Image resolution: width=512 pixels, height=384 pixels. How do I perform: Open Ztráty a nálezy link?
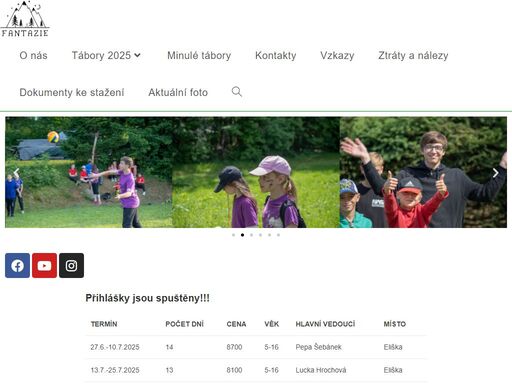point(413,55)
